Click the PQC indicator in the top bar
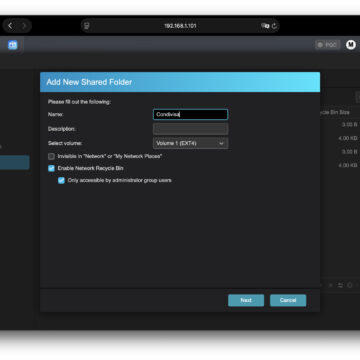This screenshot has width=360, height=360. coord(327,45)
